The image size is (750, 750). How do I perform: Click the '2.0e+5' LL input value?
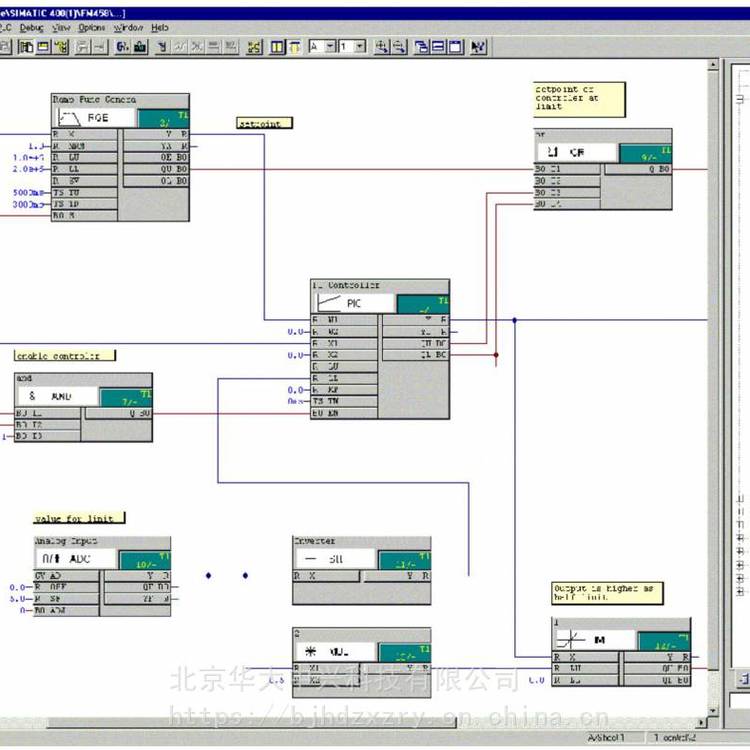pos(28,169)
